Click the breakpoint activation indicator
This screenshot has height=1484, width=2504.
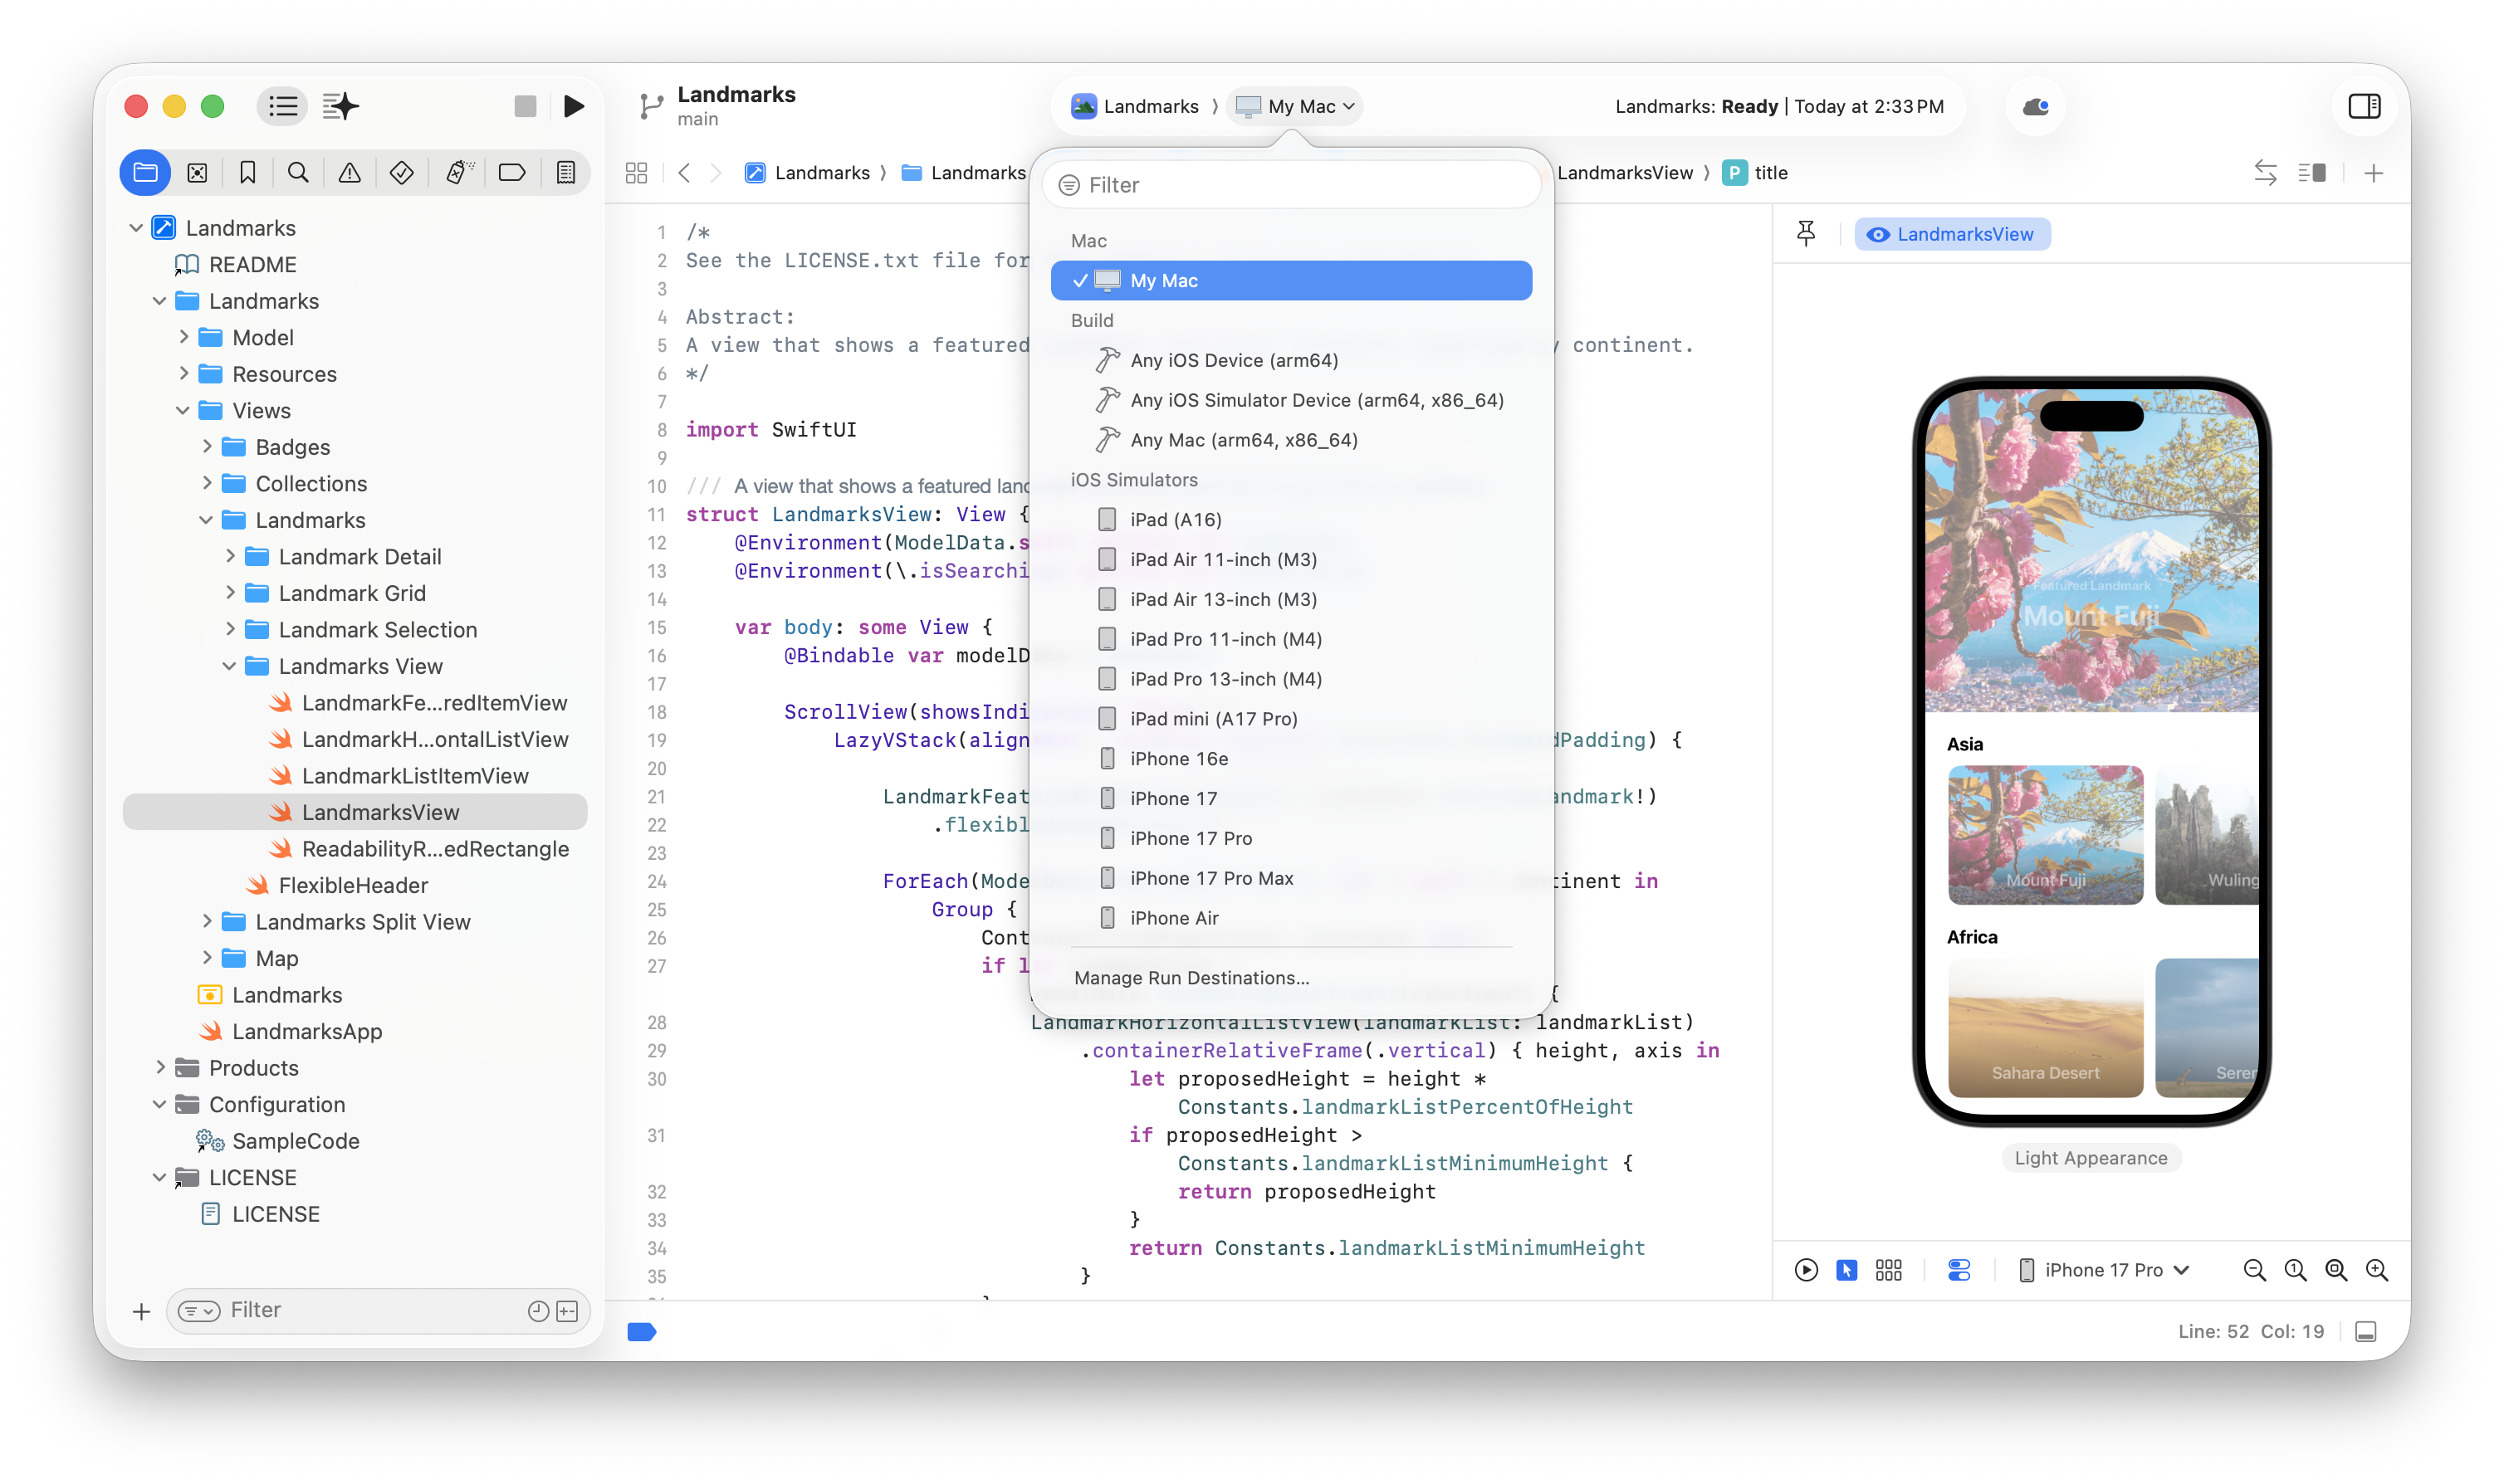coord(642,1332)
